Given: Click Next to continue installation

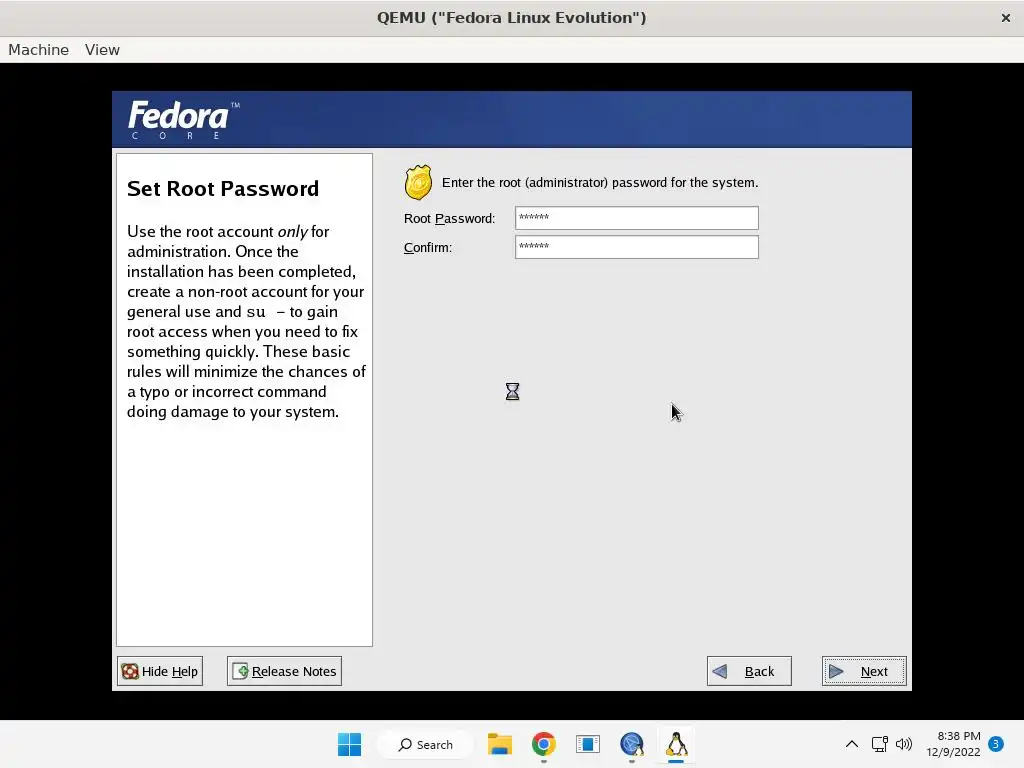Looking at the screenshot, I should click(864, 671).
